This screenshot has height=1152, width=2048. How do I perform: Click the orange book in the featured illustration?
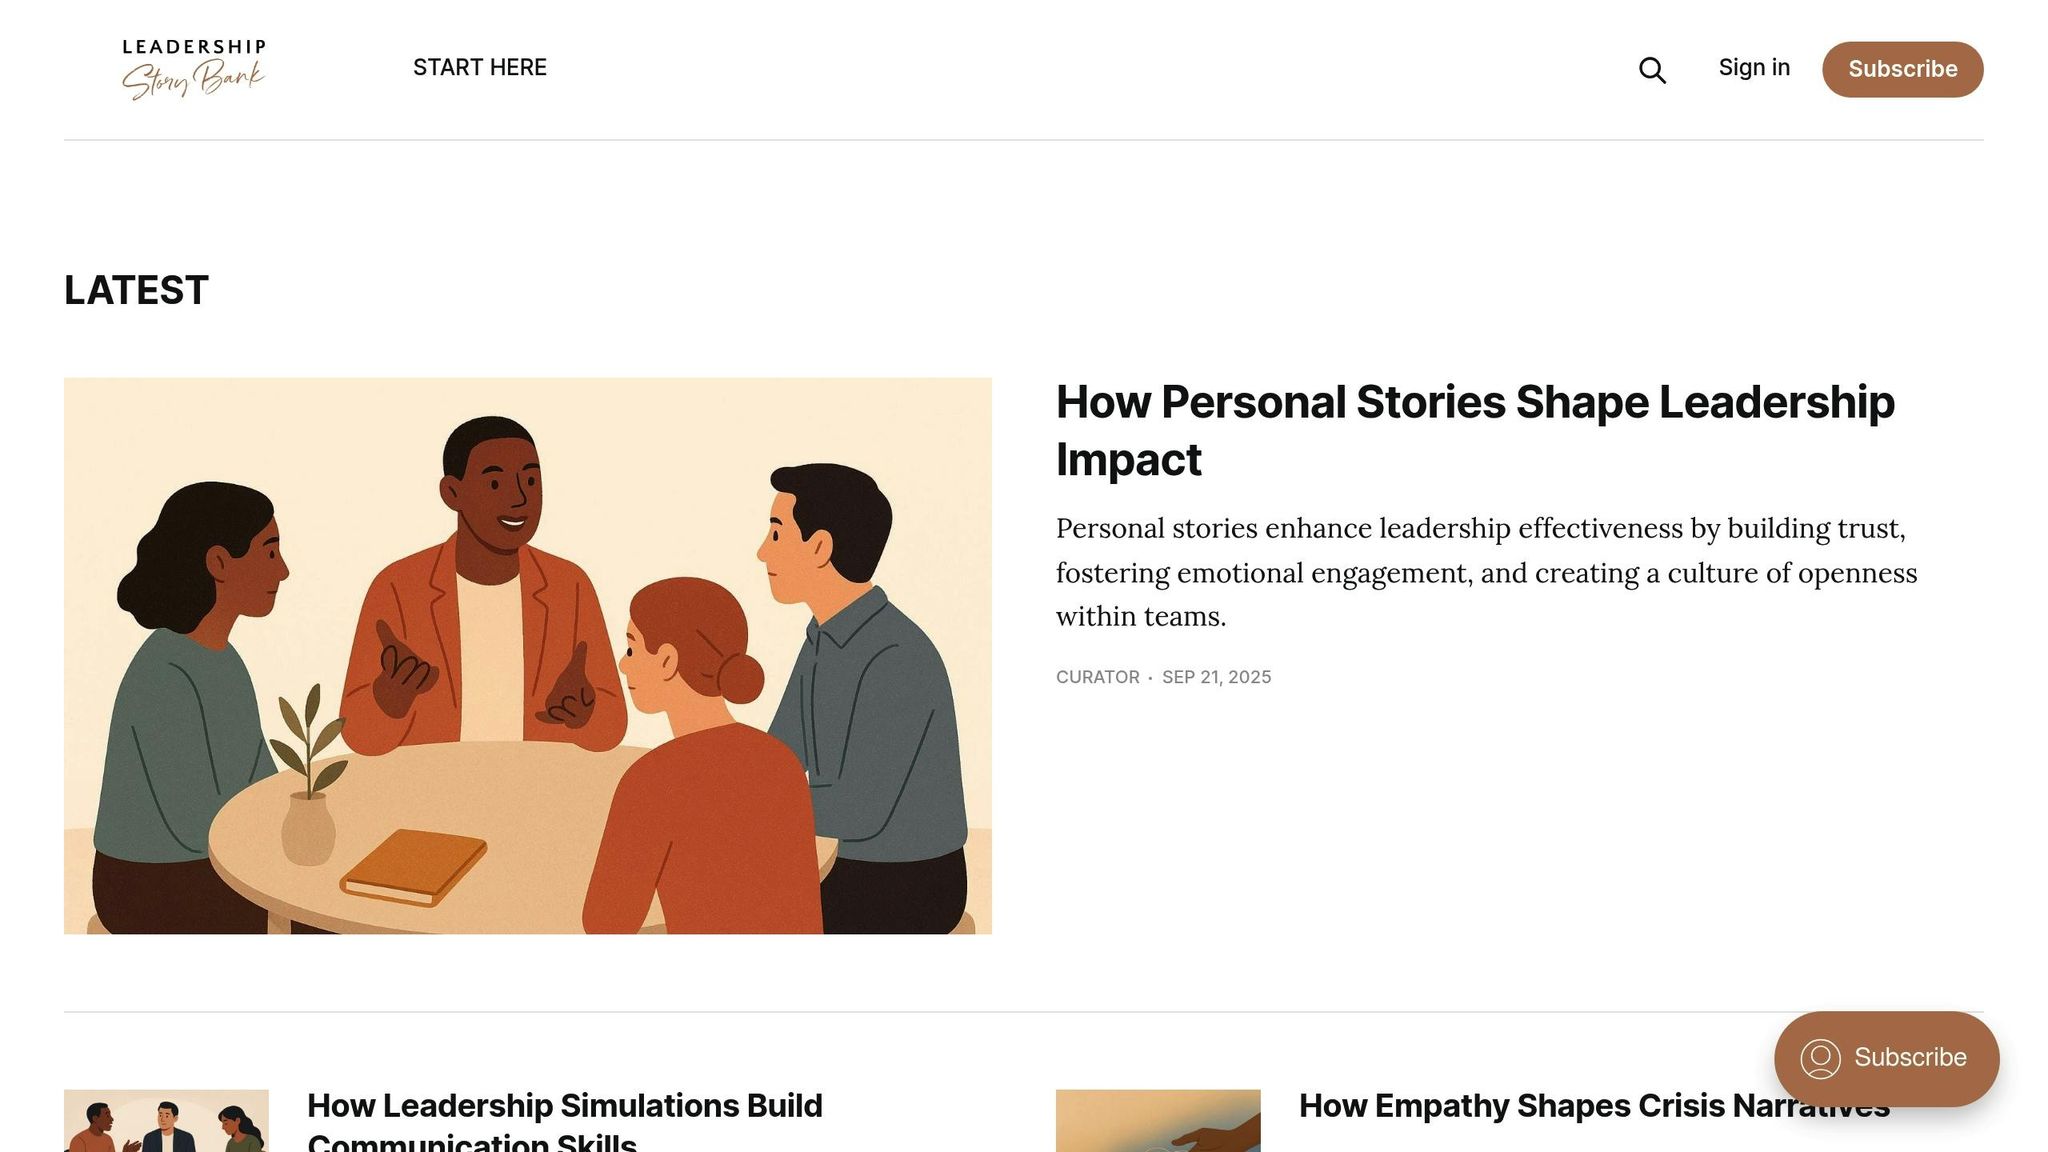pyautogui.click(x=413, y=866)
